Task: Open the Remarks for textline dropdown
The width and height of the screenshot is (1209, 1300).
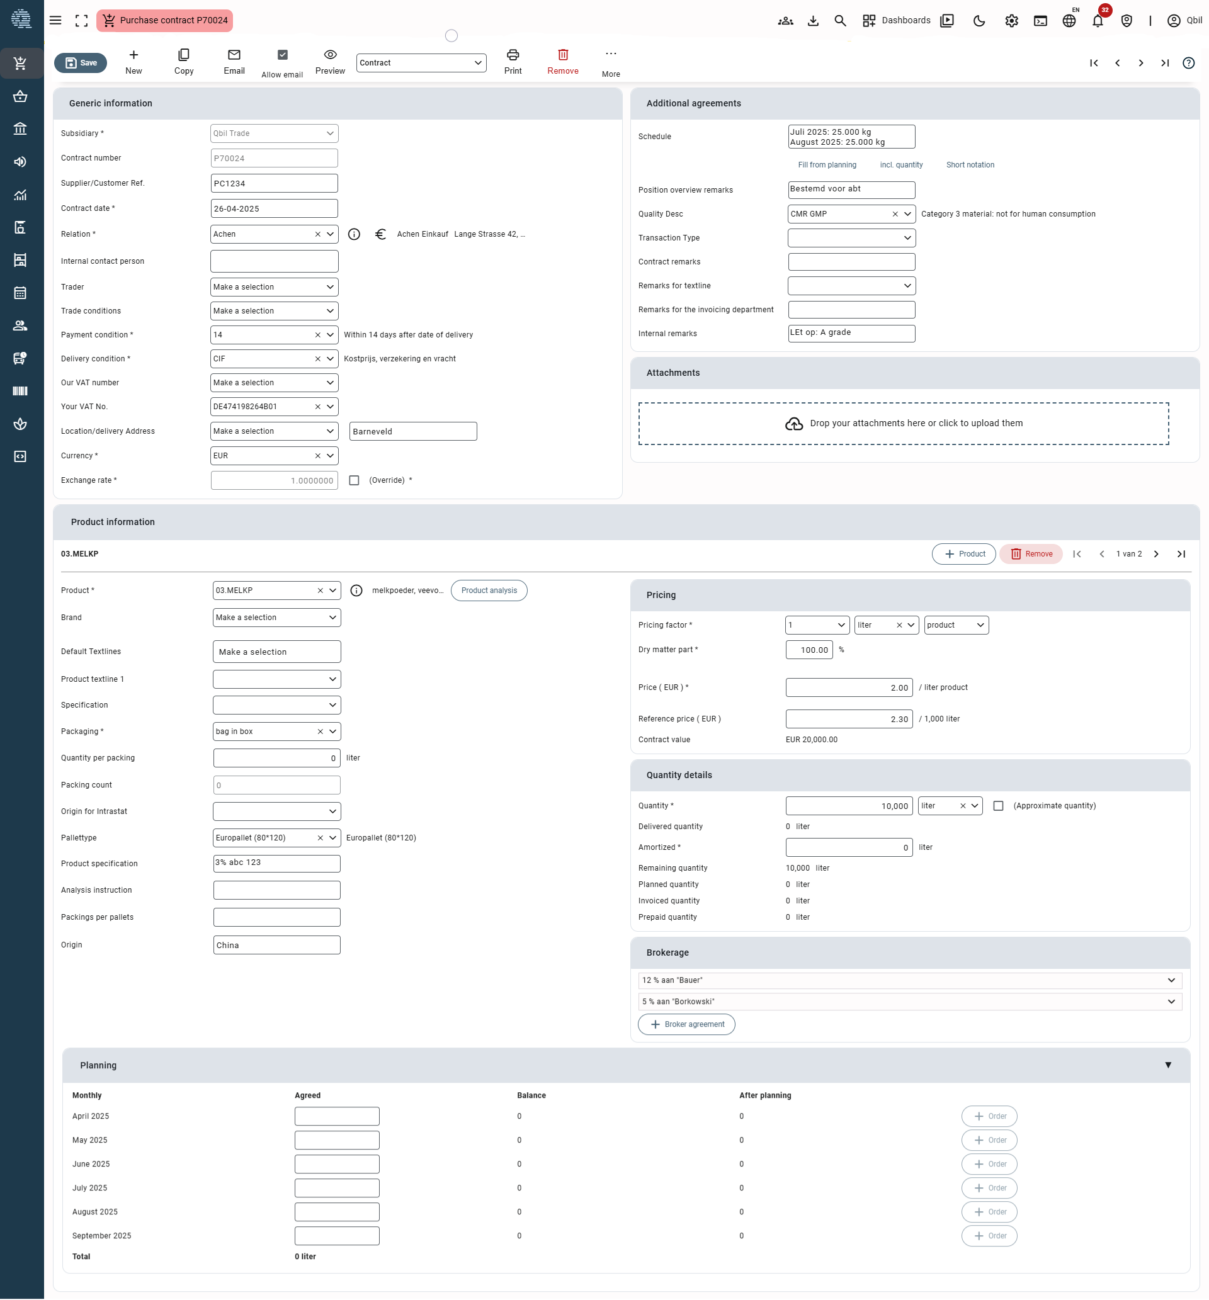Action: (x=852, y=286)
